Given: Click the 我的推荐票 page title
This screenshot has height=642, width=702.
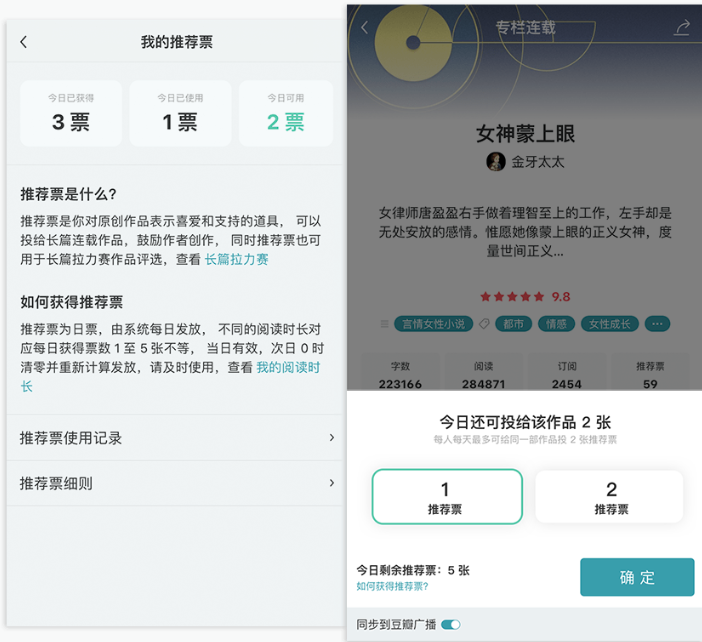Looking at the screenshot, I should [x=177, y=42].
